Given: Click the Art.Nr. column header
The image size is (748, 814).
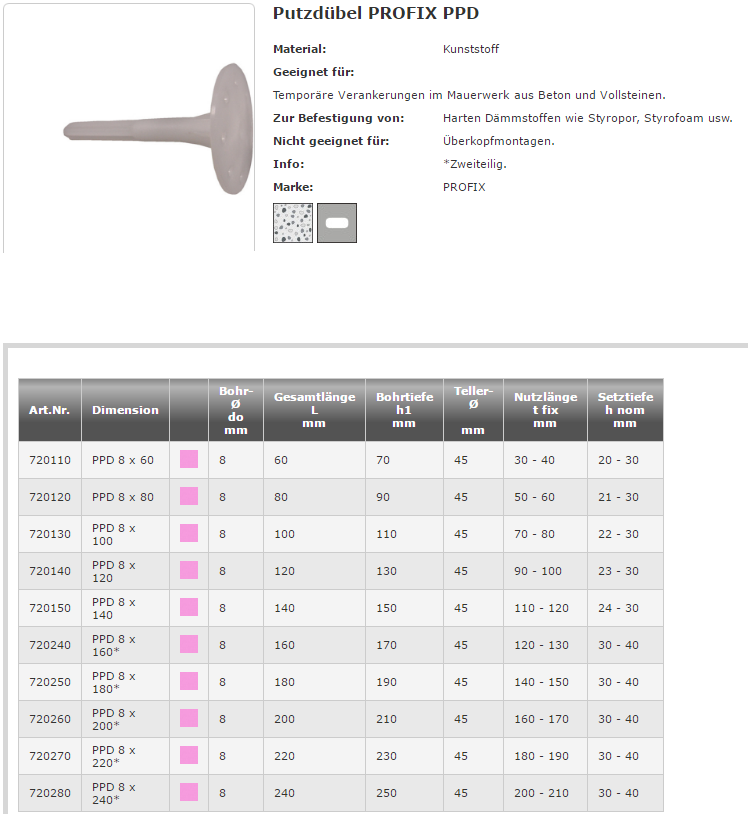Looking at the screenshot, I should pyautogui.click(x=49, y=410).
